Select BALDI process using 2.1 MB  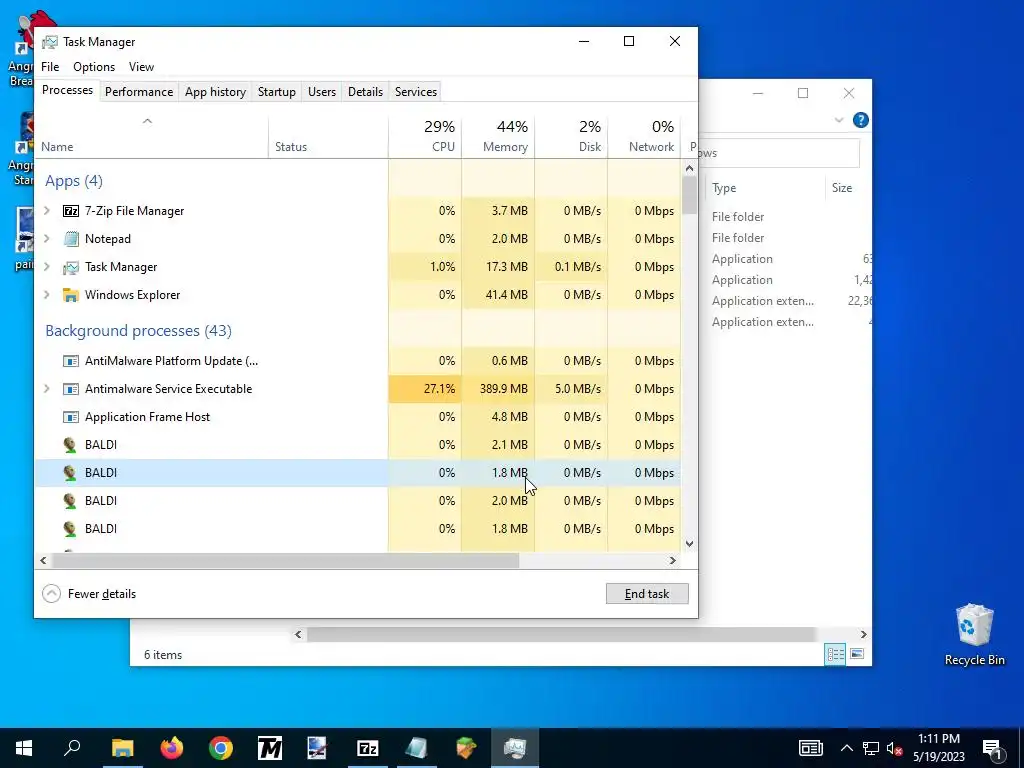(357, 445)
